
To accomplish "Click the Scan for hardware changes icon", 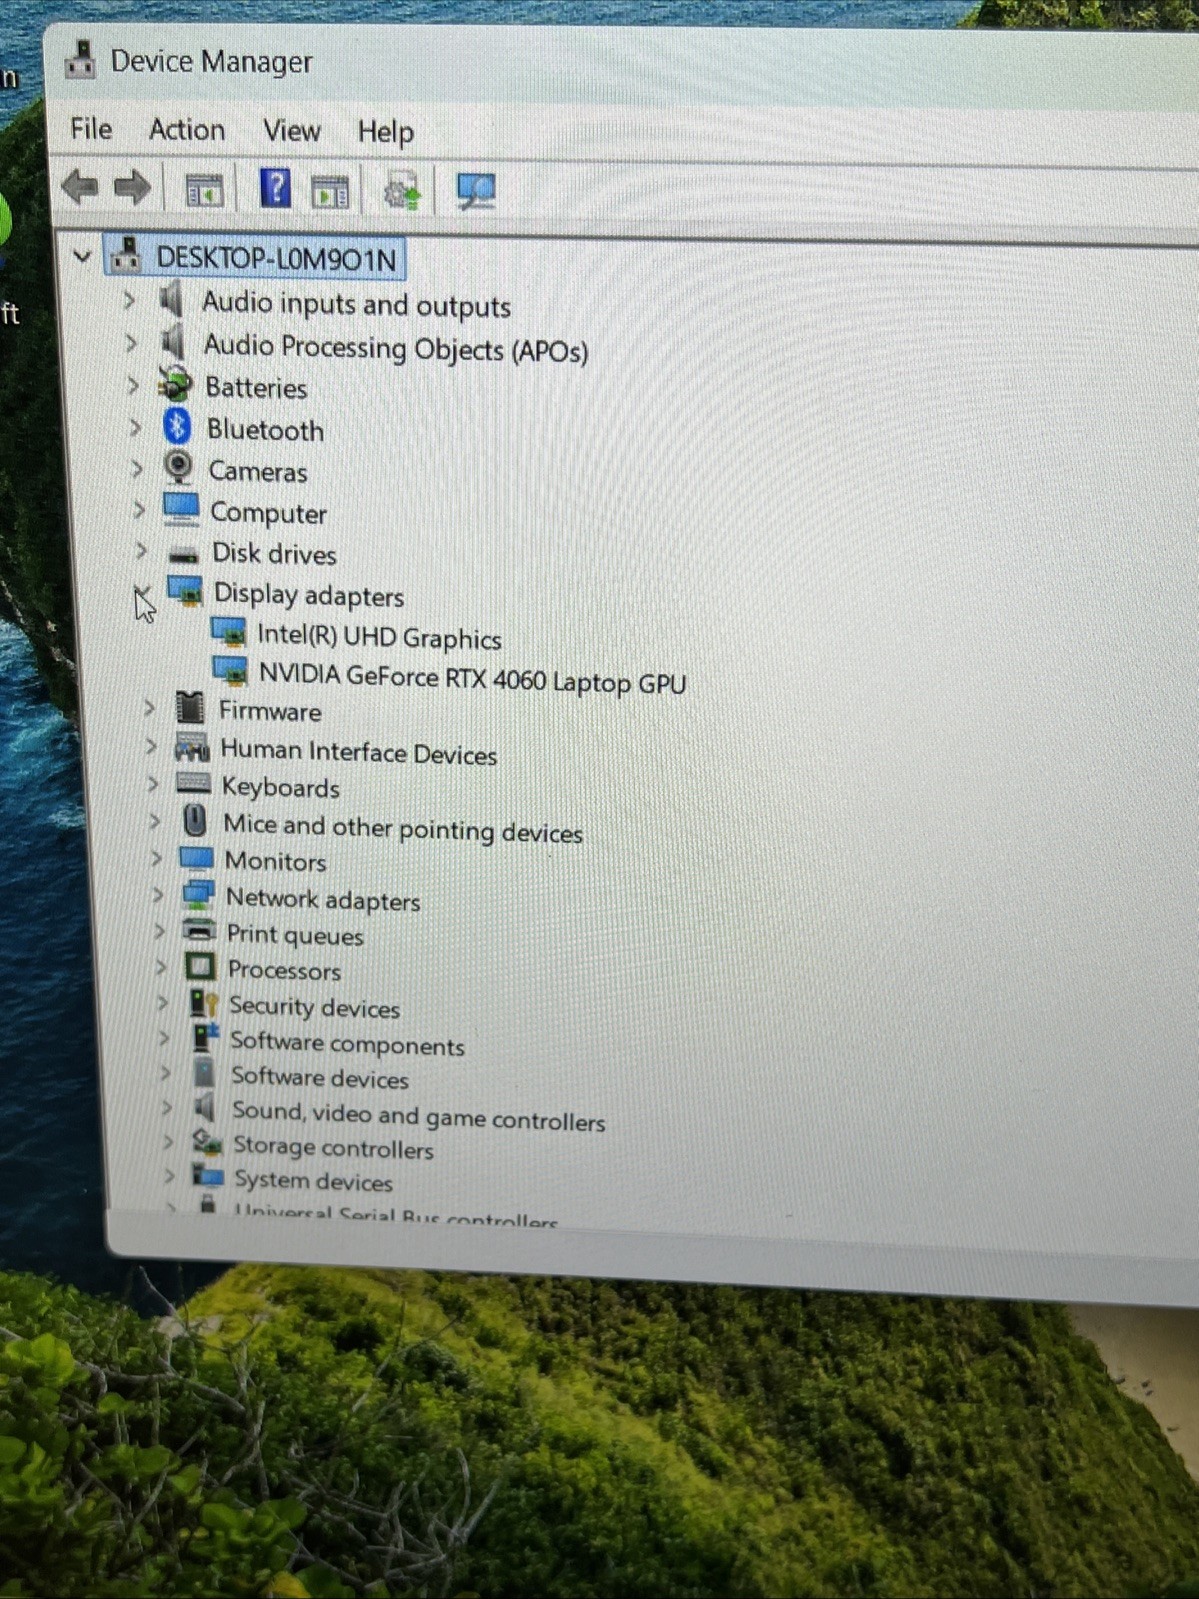I will (475, 190).
